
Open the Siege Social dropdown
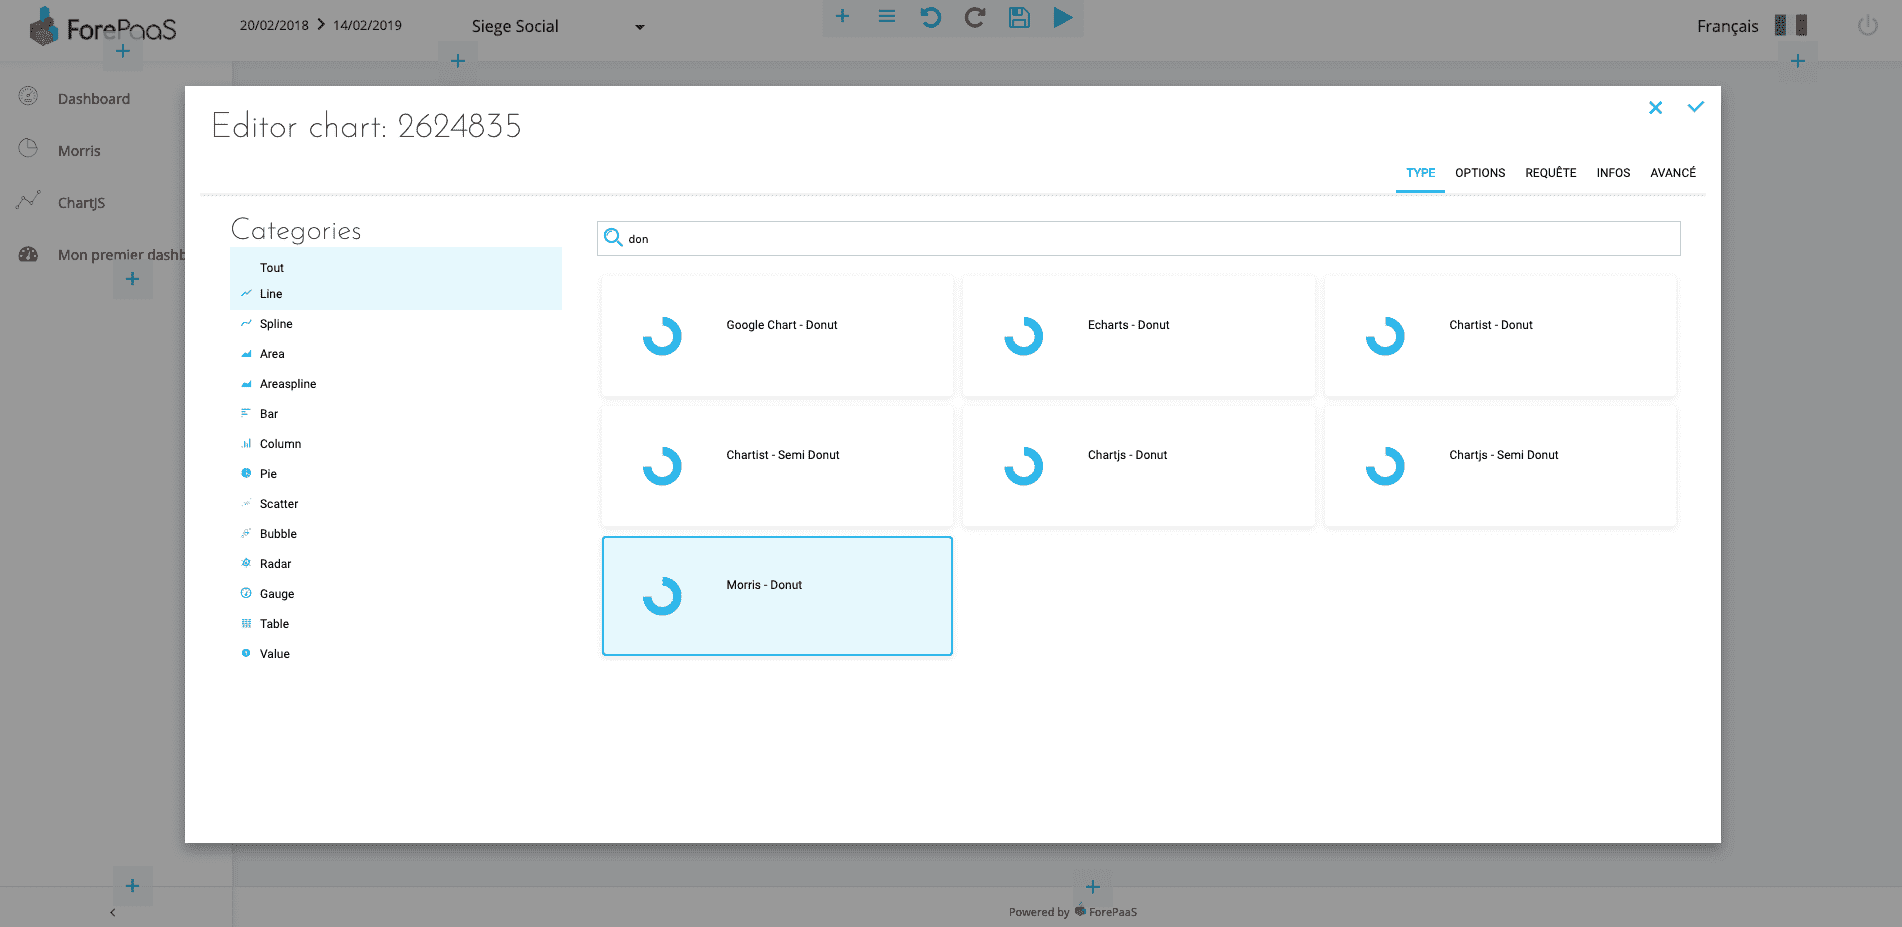coord(558,27)
